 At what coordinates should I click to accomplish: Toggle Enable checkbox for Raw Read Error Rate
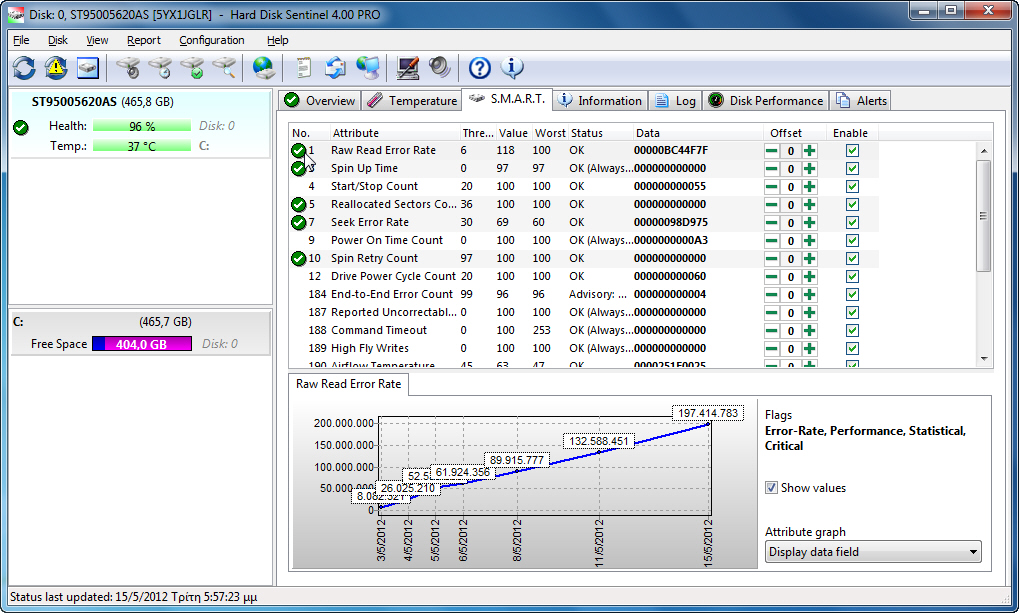pos(852,151)
